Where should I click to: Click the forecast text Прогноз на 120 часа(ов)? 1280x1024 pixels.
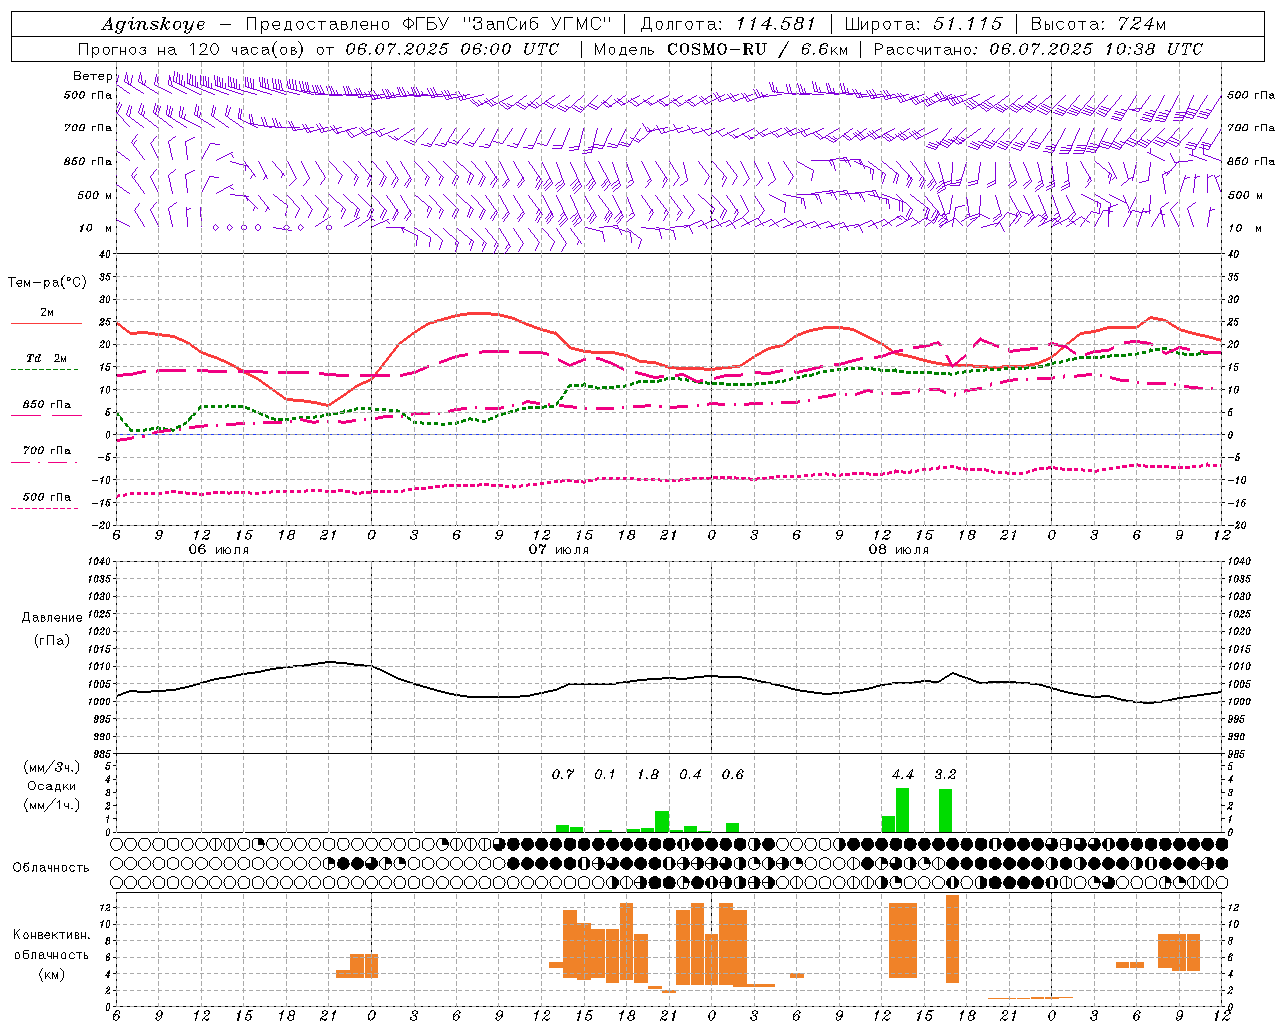tap(192, 49)
